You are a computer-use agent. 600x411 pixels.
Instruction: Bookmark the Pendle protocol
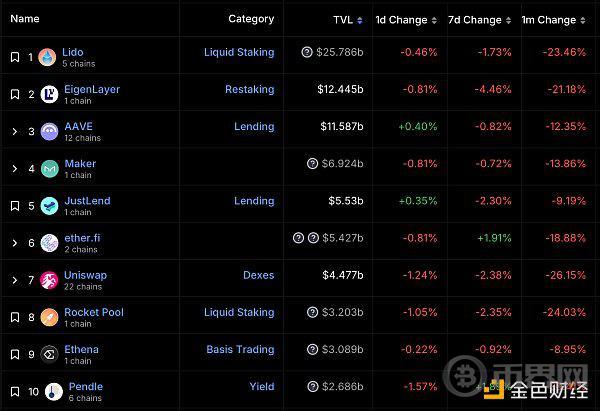pyautogui.click(x=14, y=391)
